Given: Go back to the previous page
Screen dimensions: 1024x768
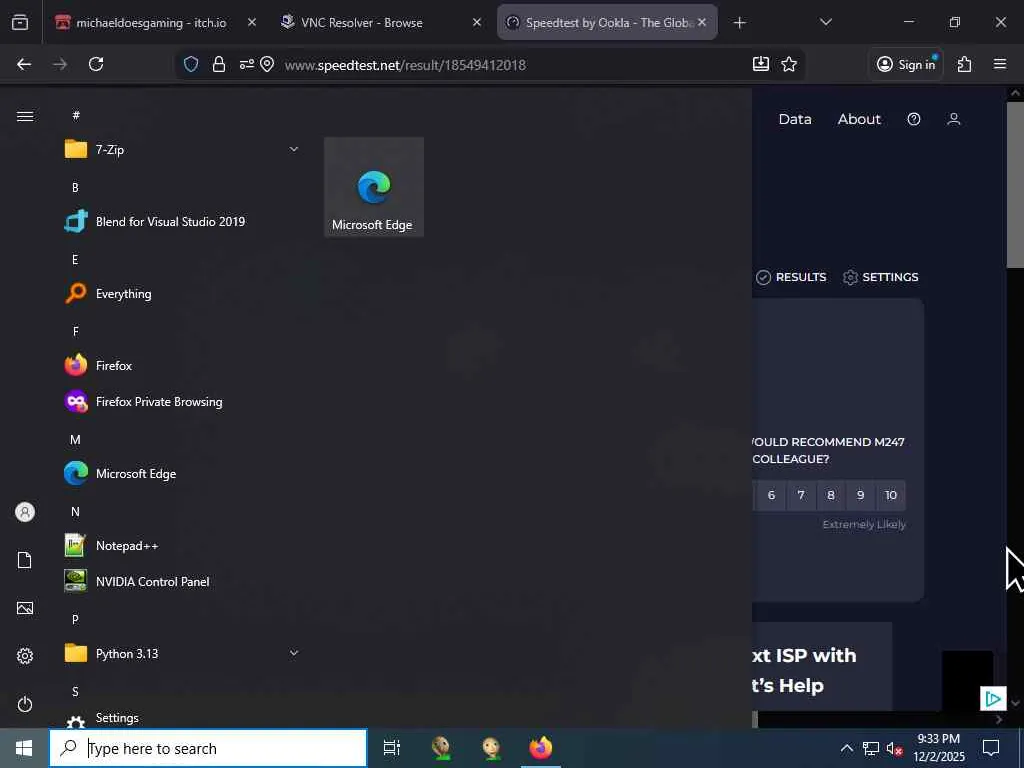Looking at the screenshot, I should tap(24, 64).
